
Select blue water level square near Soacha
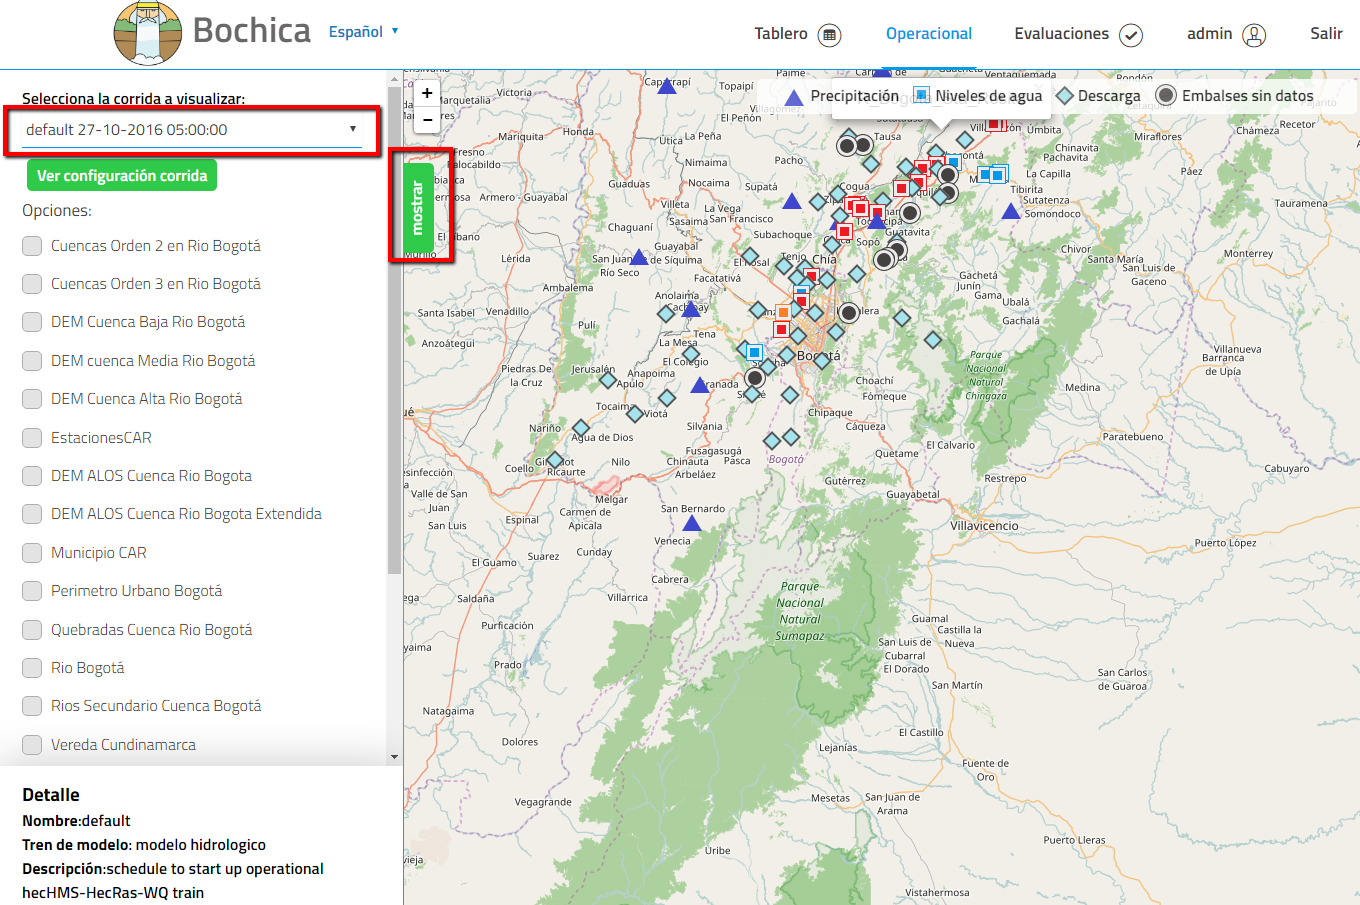[755, 352]
